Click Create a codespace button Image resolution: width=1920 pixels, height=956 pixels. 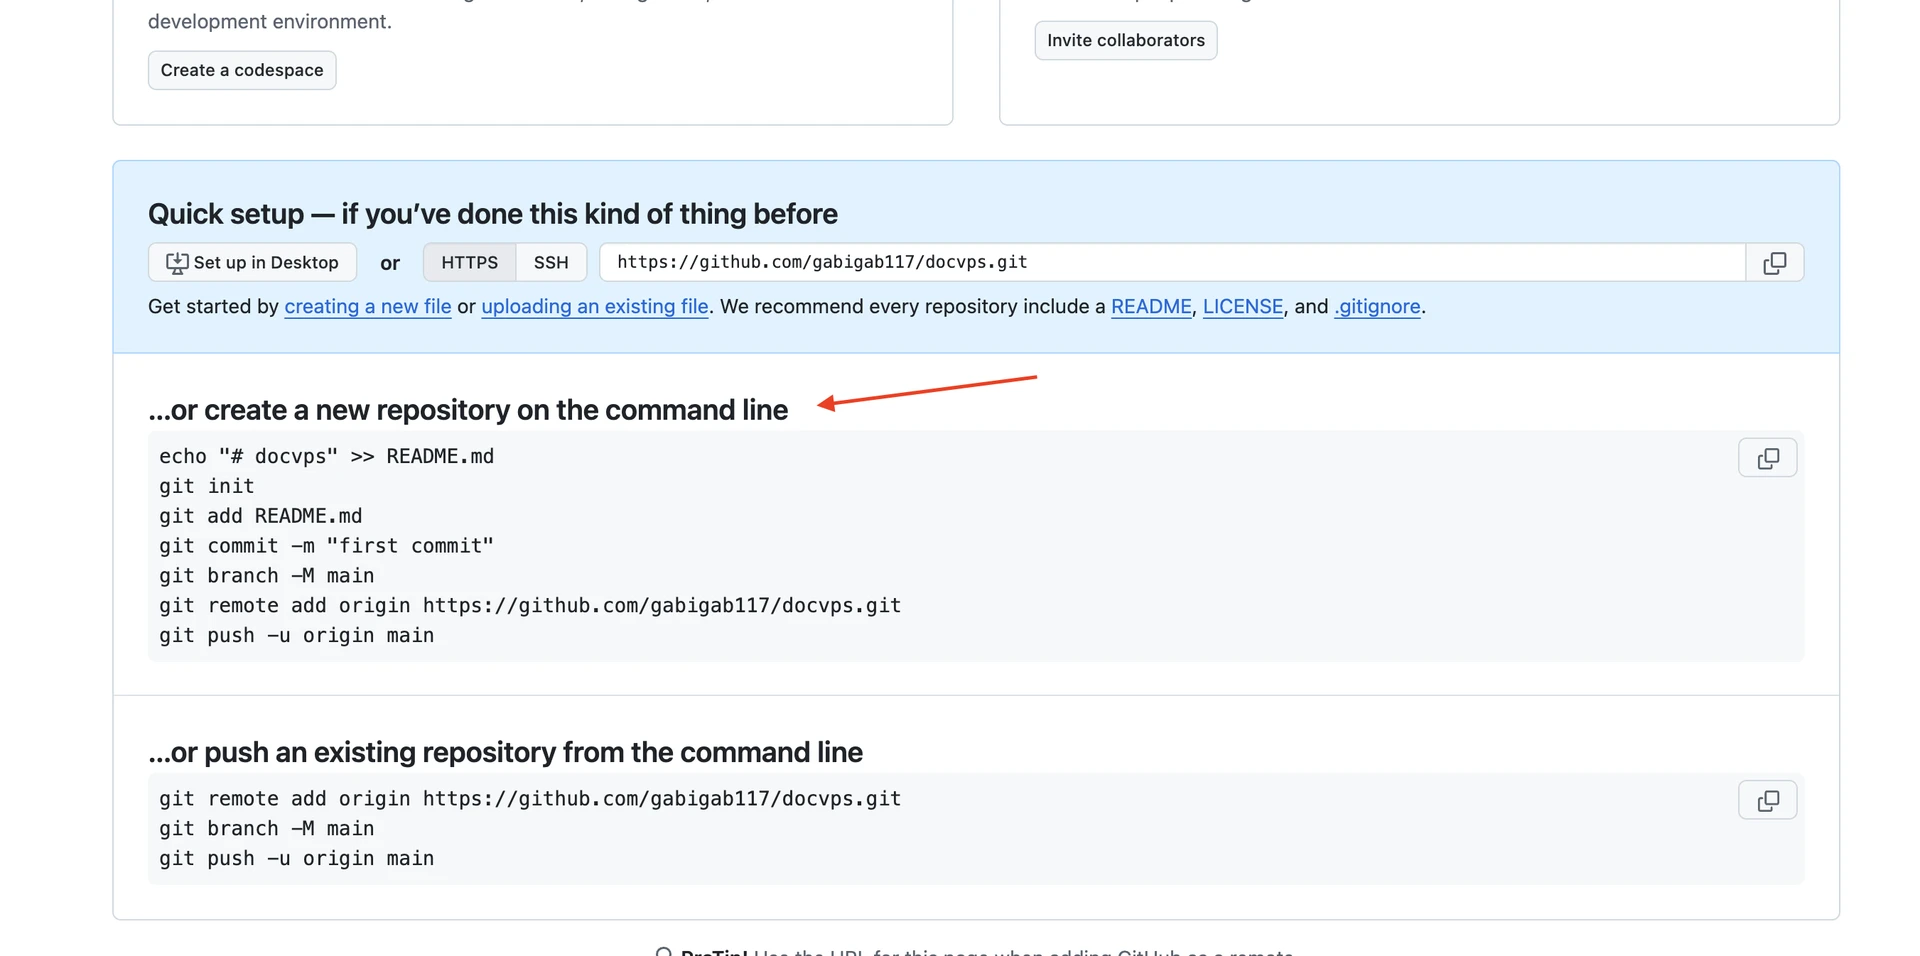tap(242, 70)
